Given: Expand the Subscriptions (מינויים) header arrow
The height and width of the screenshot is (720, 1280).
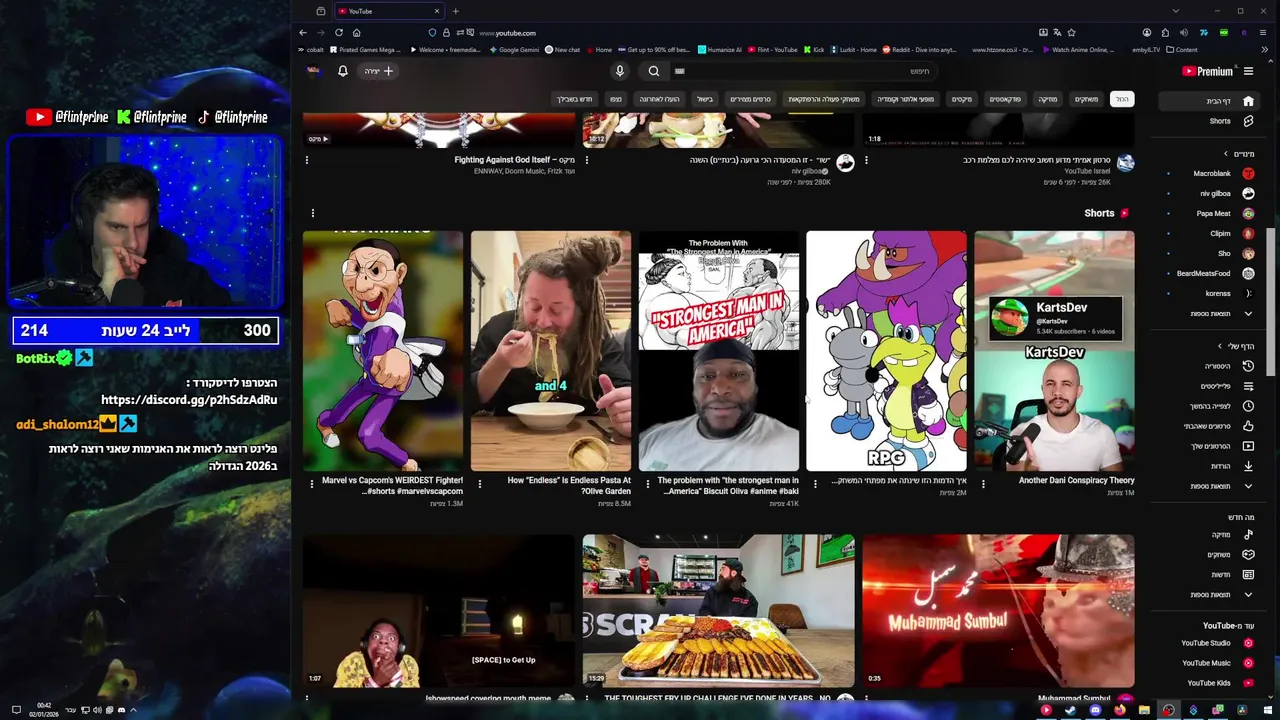Looking at the screenshot, I should pos(1226,154).
